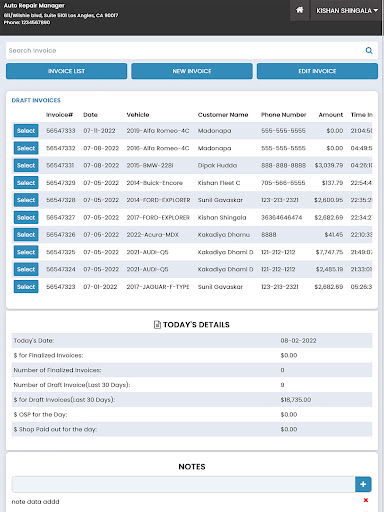The height and width of the screenshot is (512, 384).
Task: Select invoice 56547333
Action: click(x=26, y=131)
